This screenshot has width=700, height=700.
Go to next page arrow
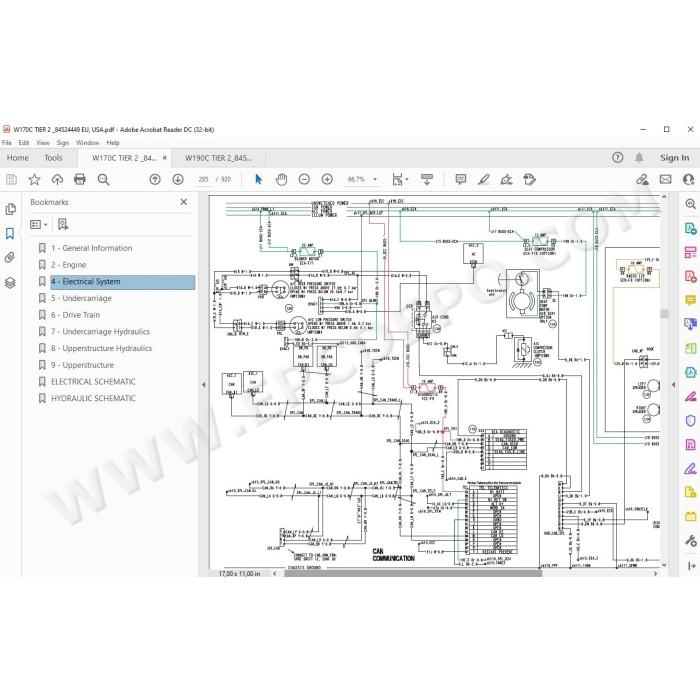tap(178, 179)
